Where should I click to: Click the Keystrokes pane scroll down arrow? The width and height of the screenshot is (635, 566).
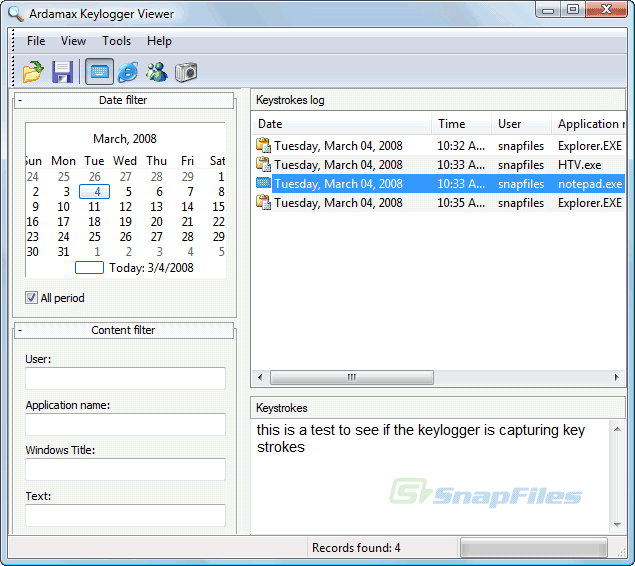[x=617, y=525]
